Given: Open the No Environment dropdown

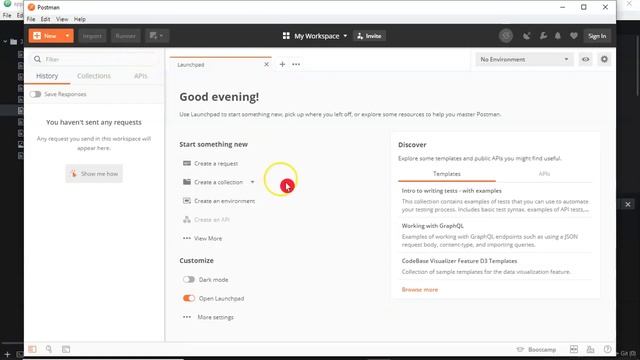Looking at the screenshot, I should point(524,60).
